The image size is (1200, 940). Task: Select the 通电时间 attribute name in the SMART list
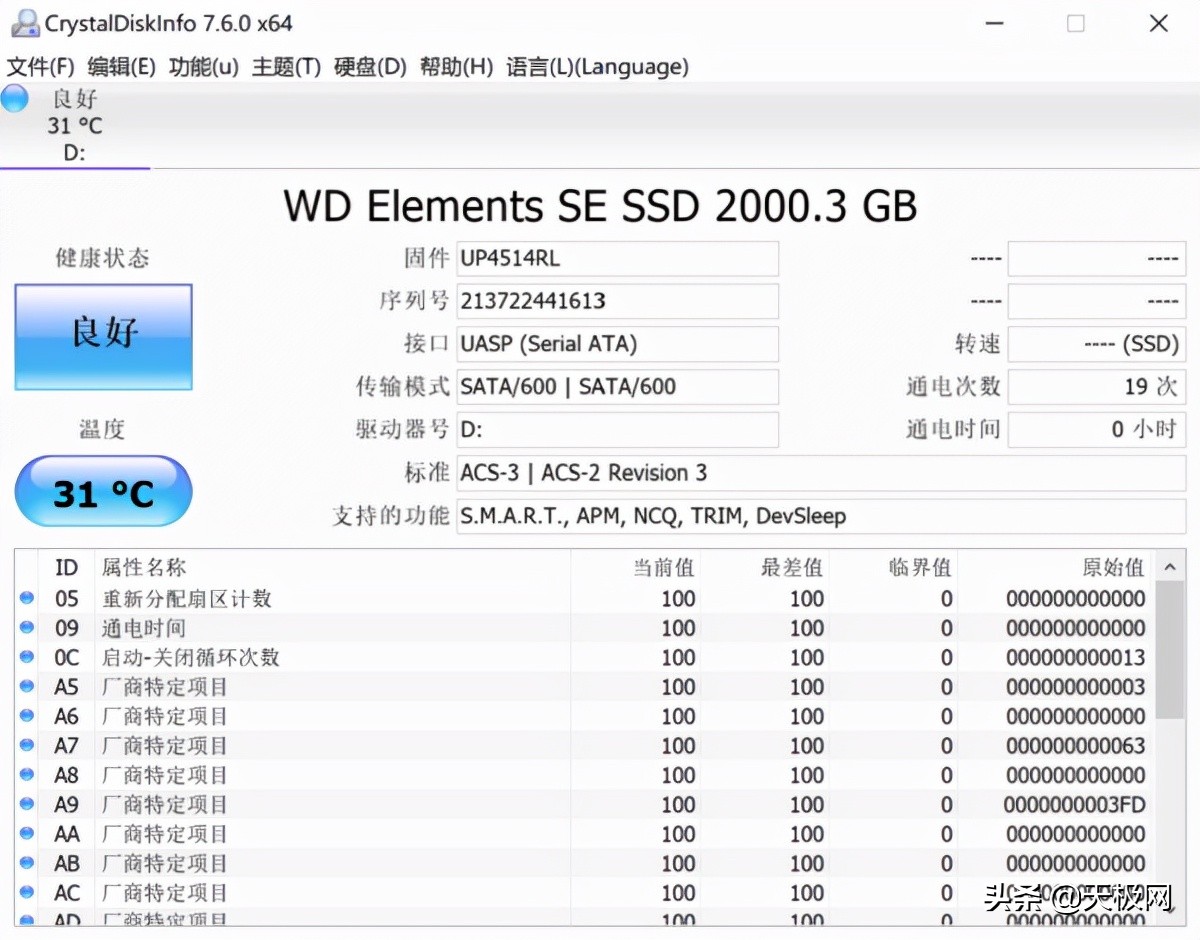(143, 628)
